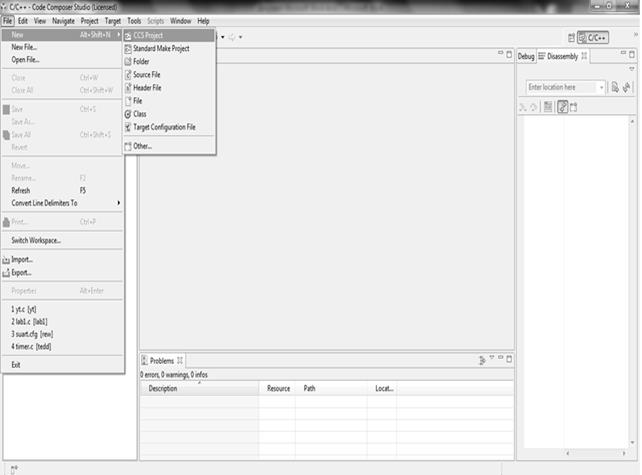Minimize the Problems view panel
642x475 pixels.
pyautogui.click(x=500, y=357)
